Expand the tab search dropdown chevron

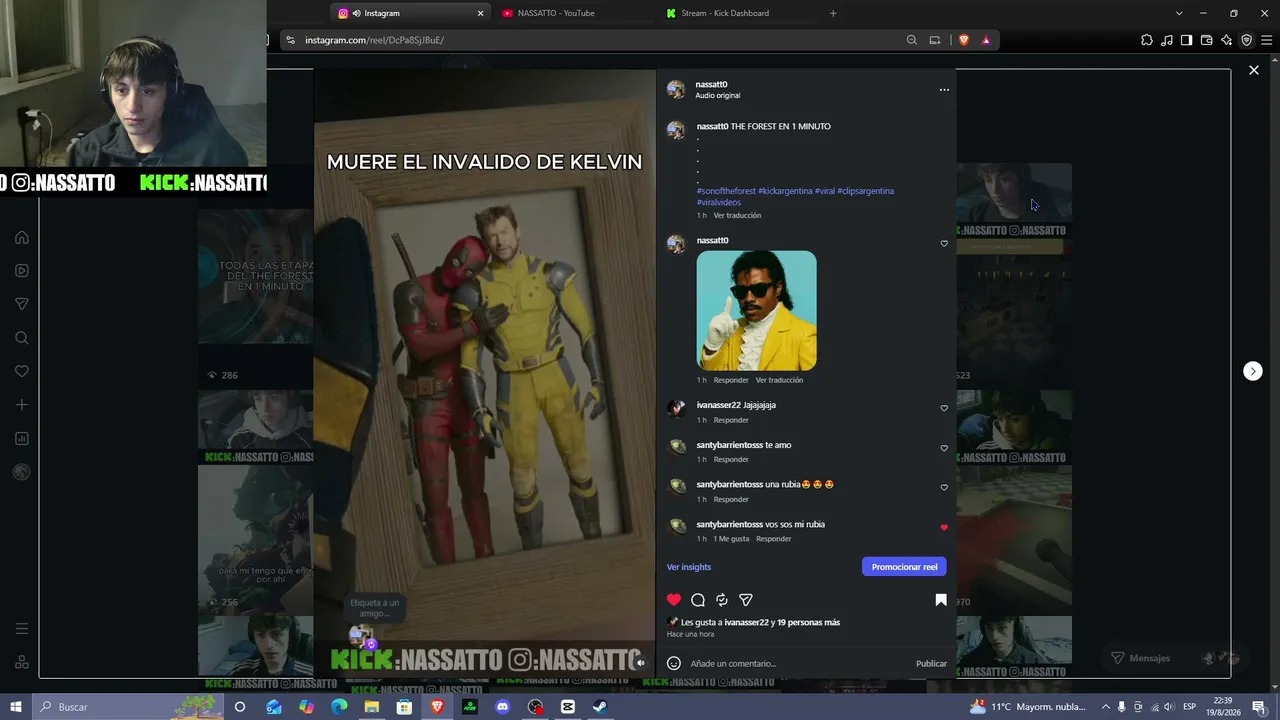(x=1179, y=13)
